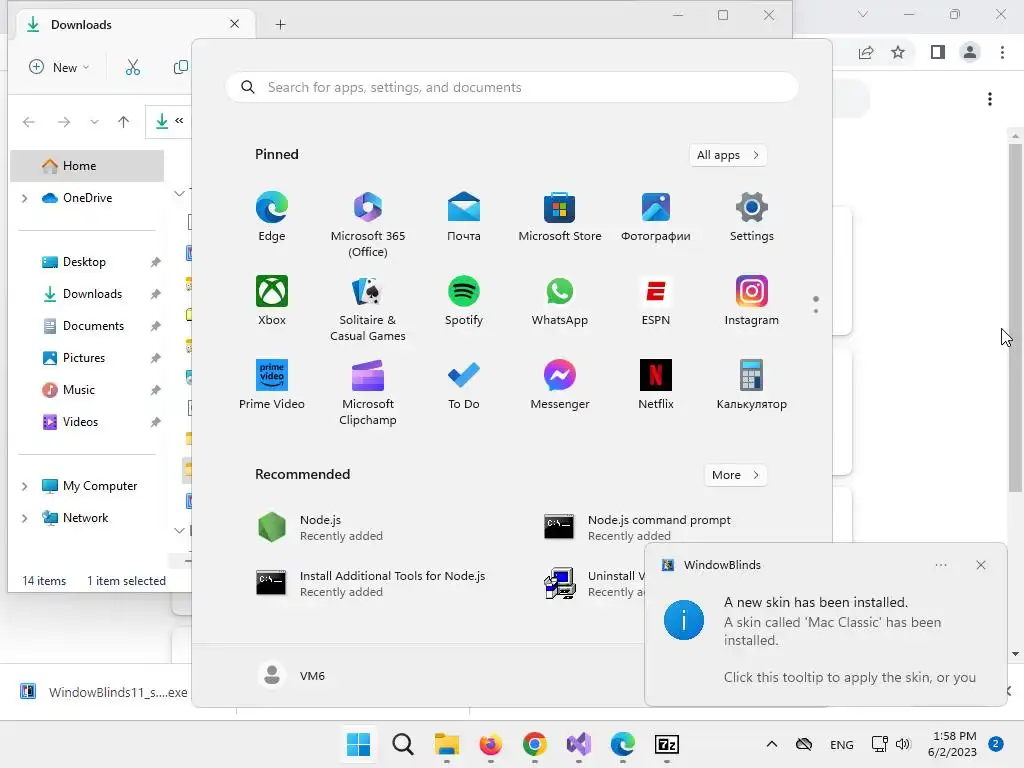
Task: Click the Copy icon in File Explorer toolbar
Action: 181,67
